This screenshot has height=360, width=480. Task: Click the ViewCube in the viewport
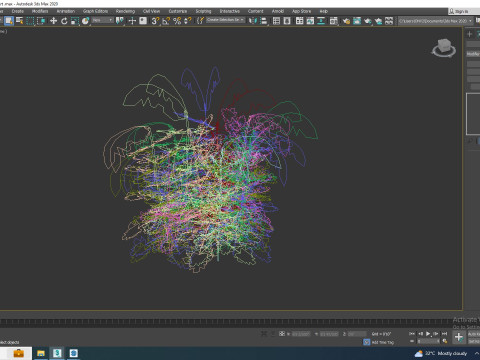pos(444,48)
